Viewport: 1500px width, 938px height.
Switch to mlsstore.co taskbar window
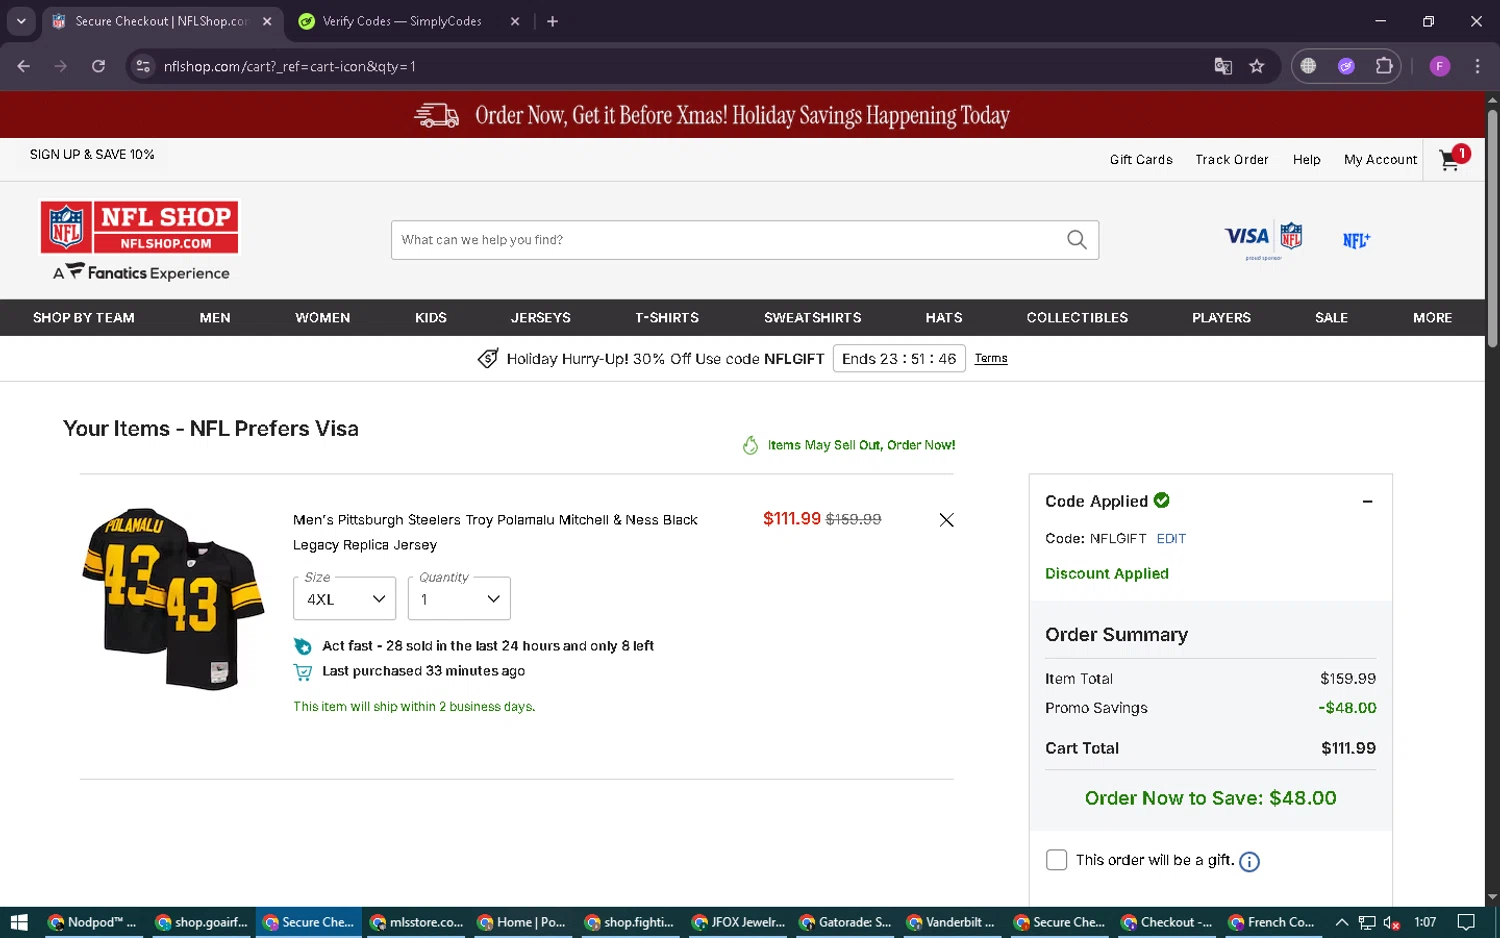(x=416, y=922)
